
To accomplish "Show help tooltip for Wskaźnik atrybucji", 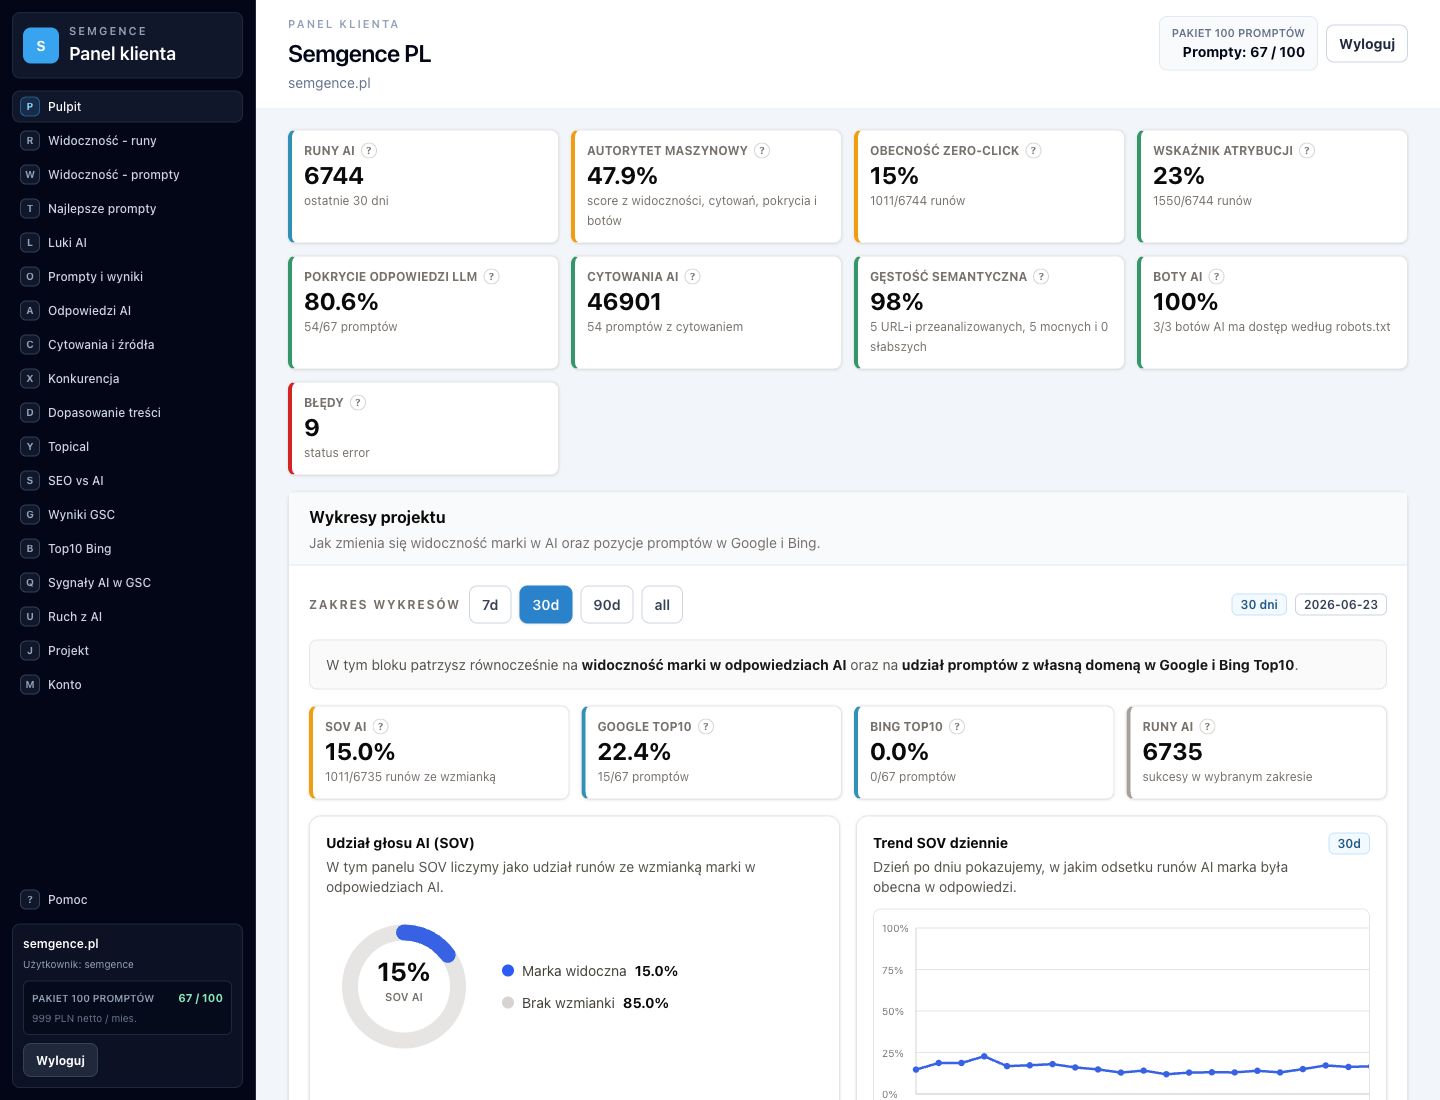I will 1307,151.
